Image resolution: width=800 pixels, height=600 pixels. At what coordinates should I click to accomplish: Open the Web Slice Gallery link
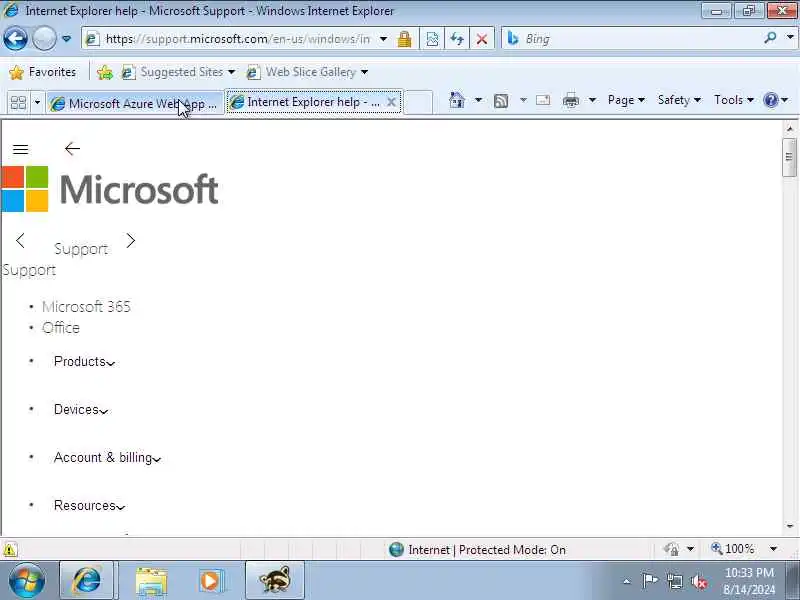pyautogui.click(x=307, y=72)
